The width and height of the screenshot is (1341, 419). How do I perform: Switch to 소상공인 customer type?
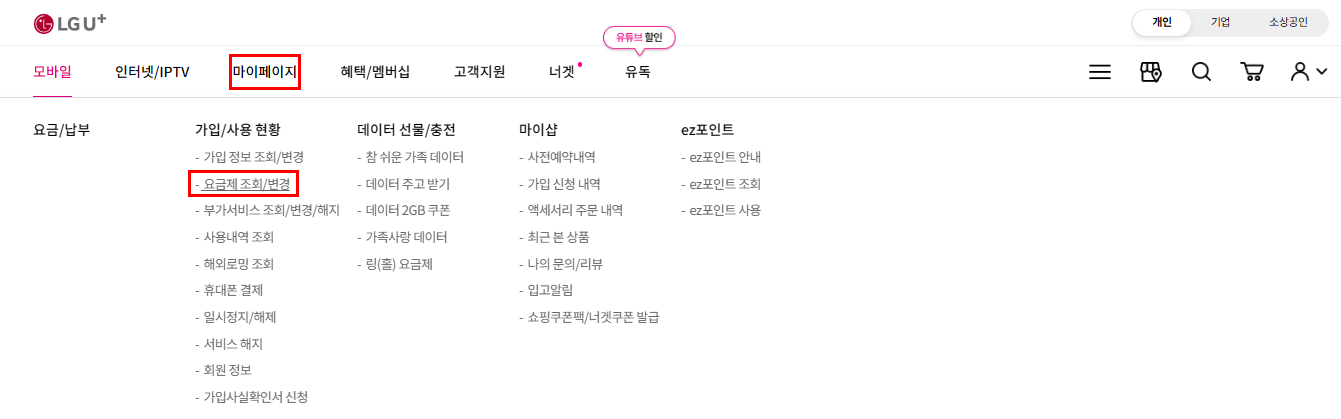1288,22
